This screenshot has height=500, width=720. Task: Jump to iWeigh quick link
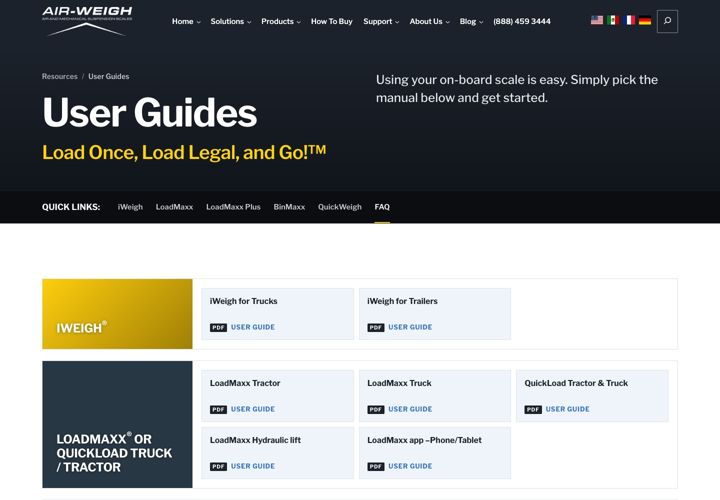[x=130, y=207]
